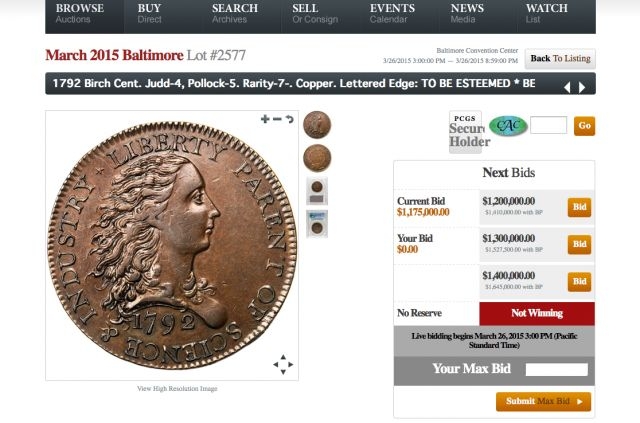Click the PCGS Secure Holder logo
The height and width of the screenshot is (423, 640).
pos(465,132)
